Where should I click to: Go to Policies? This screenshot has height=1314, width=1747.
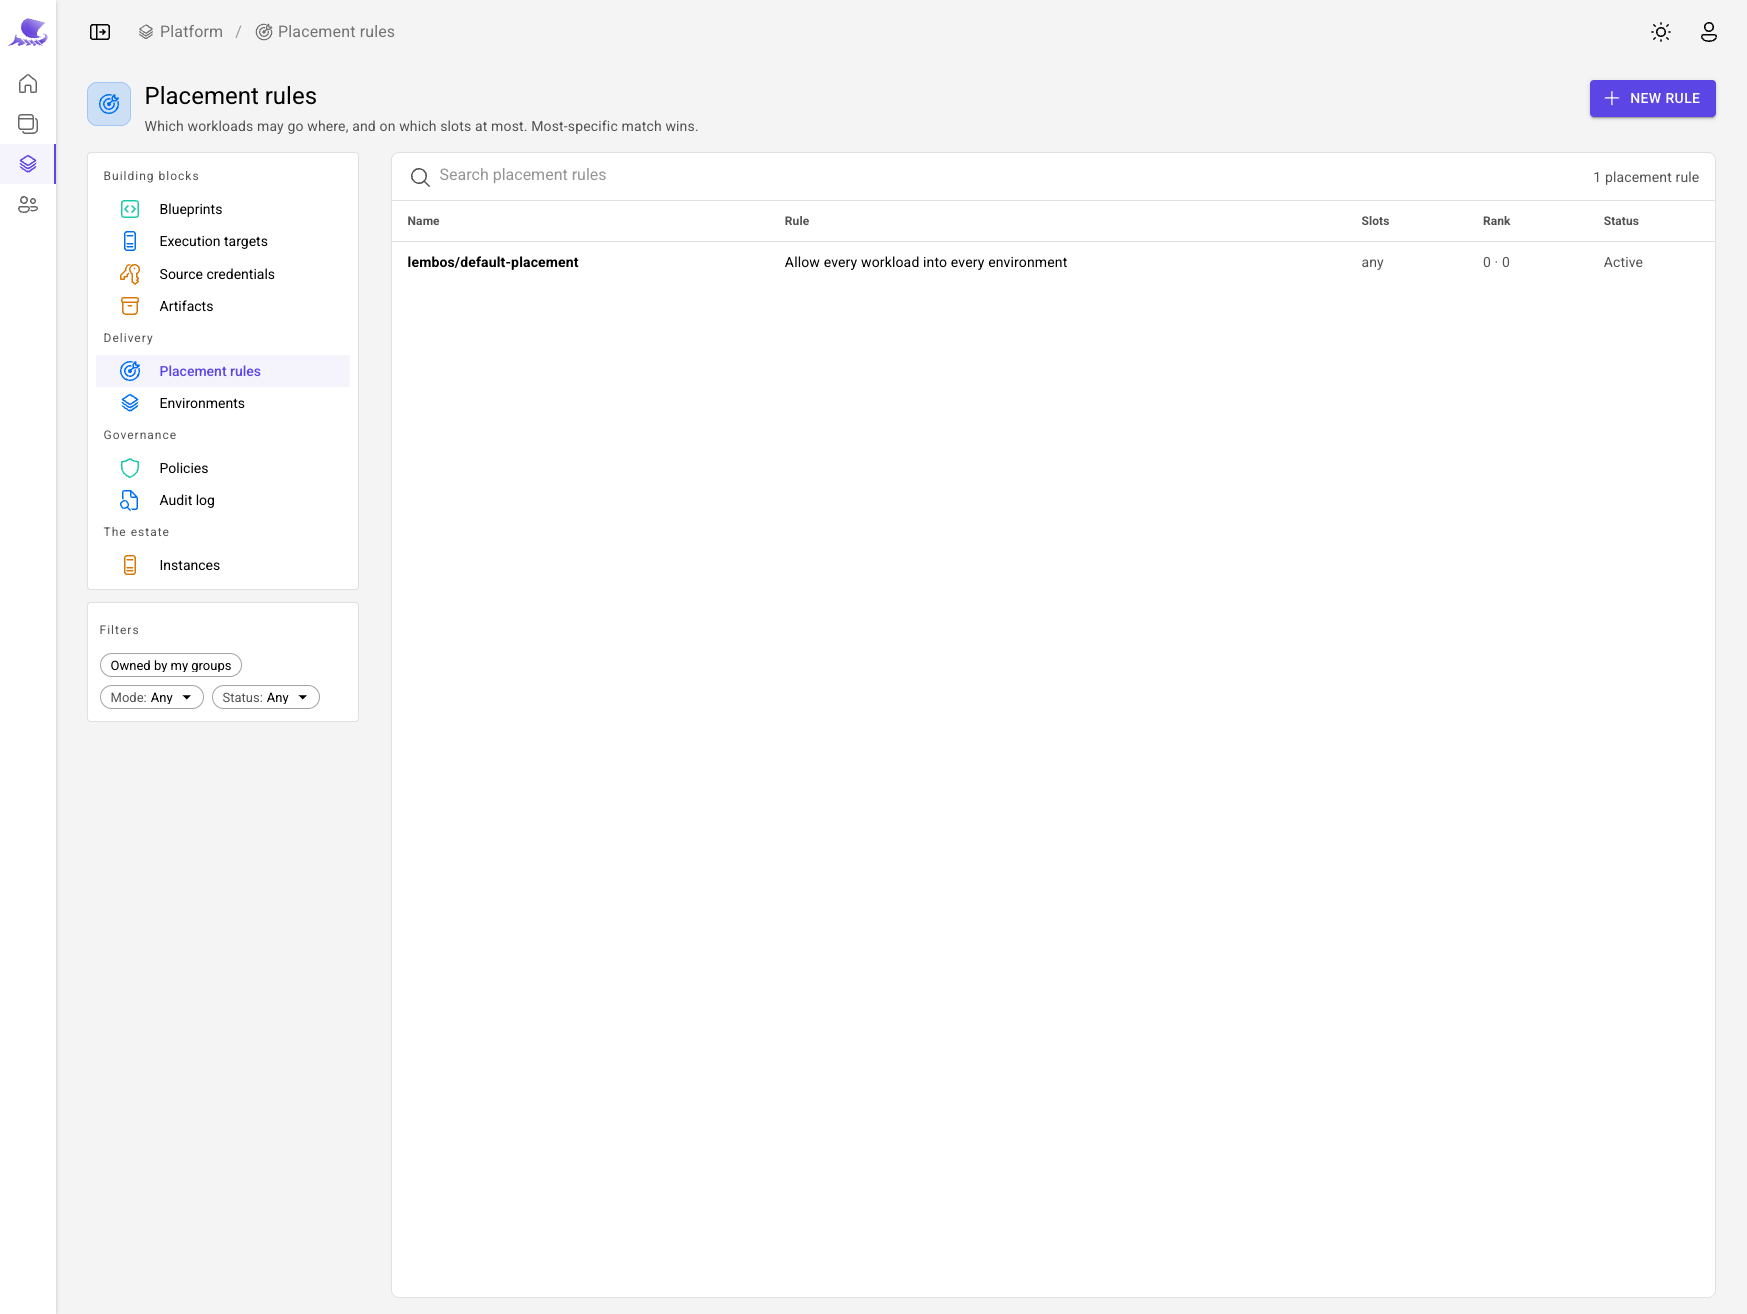pyautogui.click(x=223, y=468)
